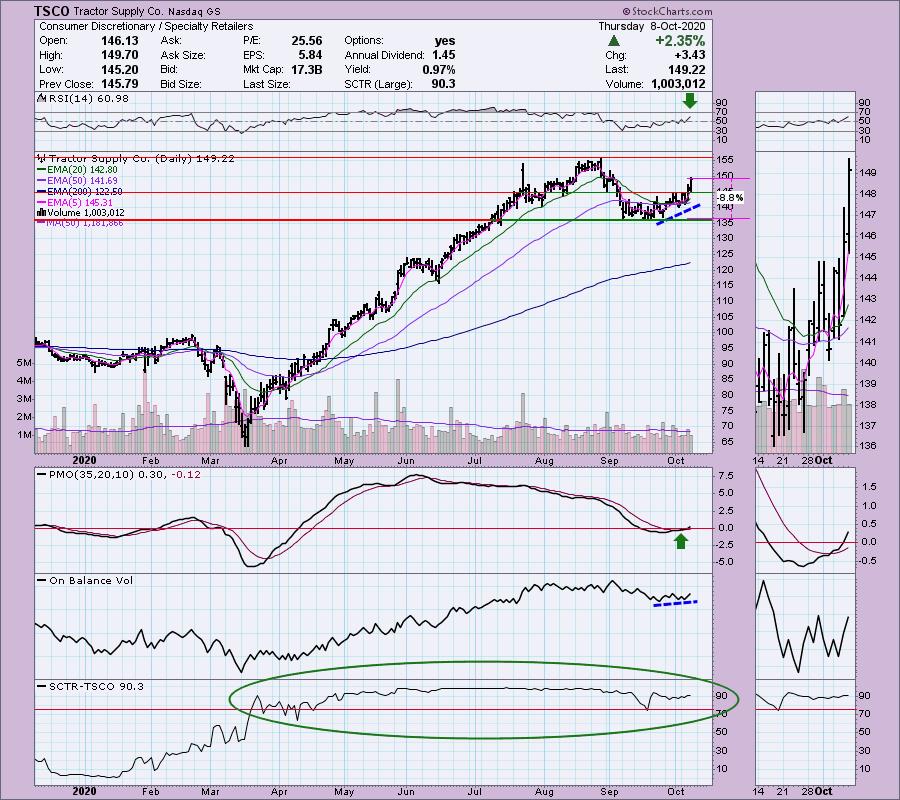
Task: Click the High value 149.70
Action: 119,55
